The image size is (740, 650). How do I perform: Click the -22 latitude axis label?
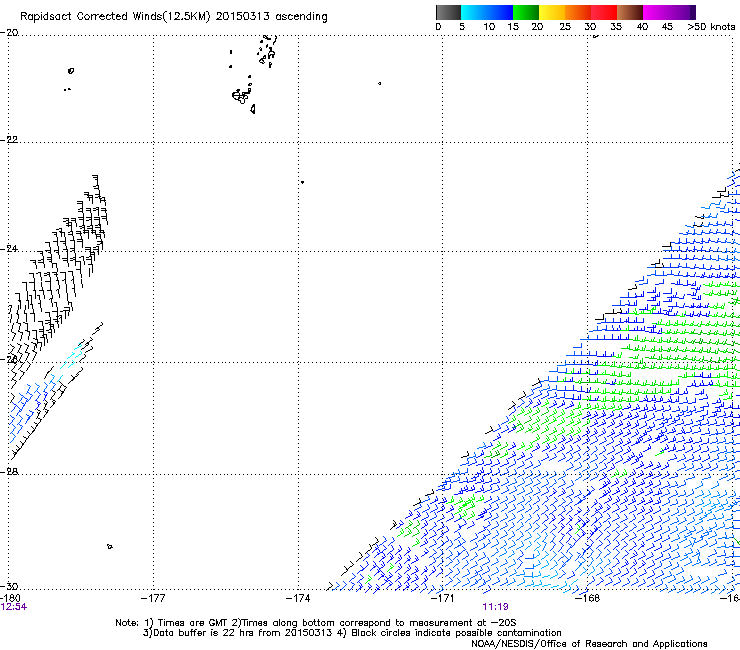9,140
